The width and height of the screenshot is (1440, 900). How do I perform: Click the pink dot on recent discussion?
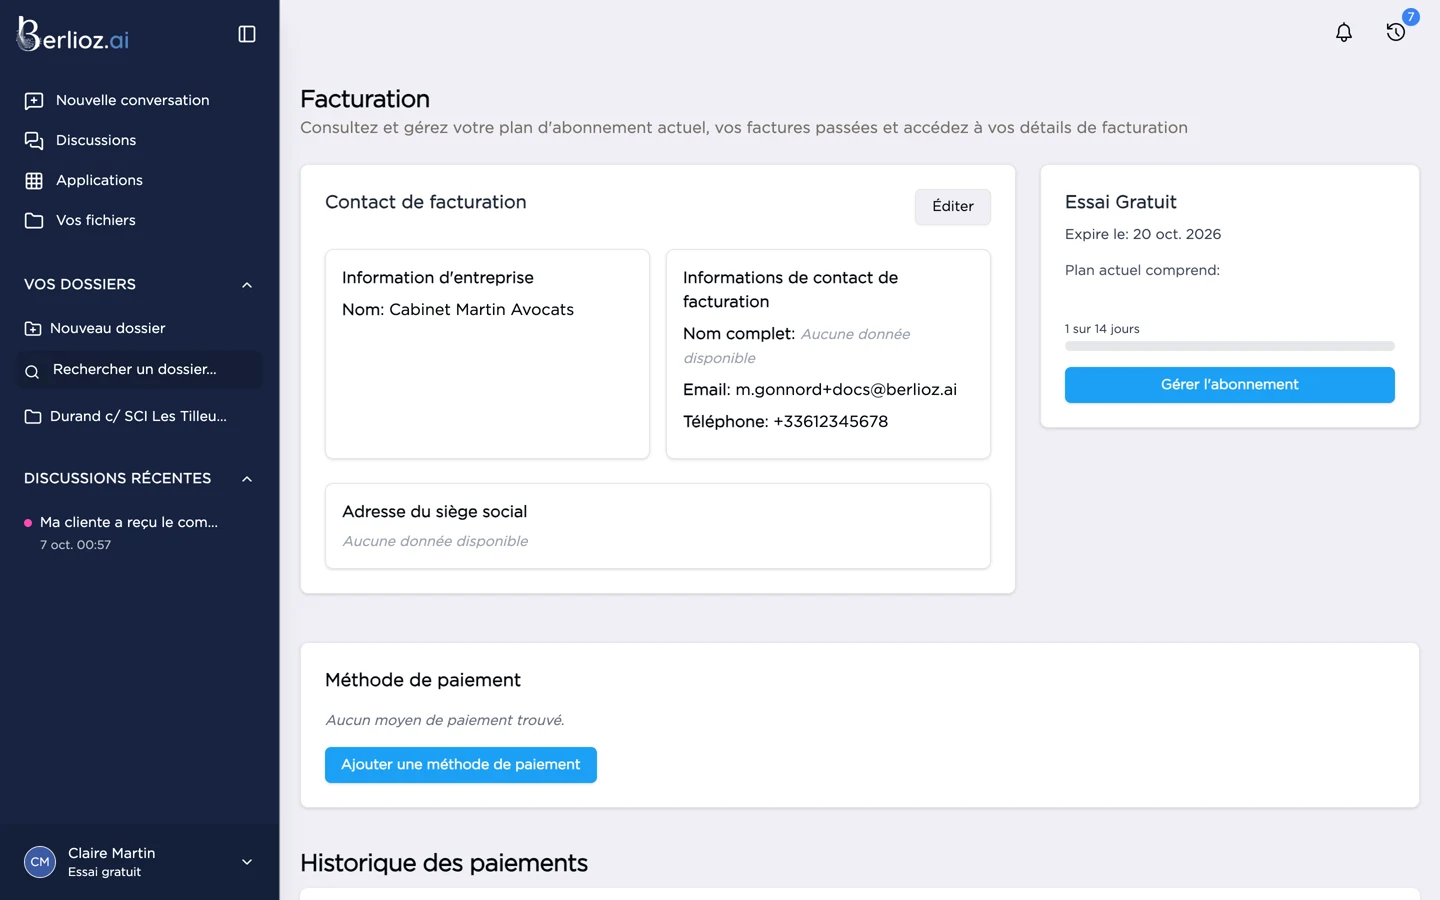point(28,522)
